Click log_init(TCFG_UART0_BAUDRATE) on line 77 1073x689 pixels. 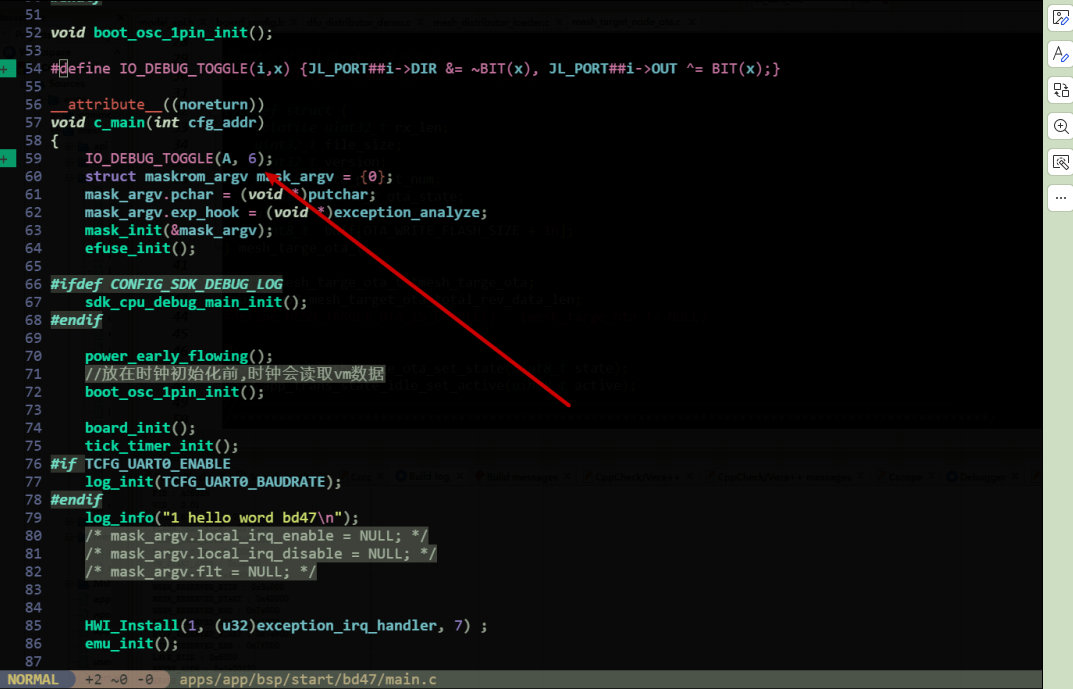coord(213,482)
